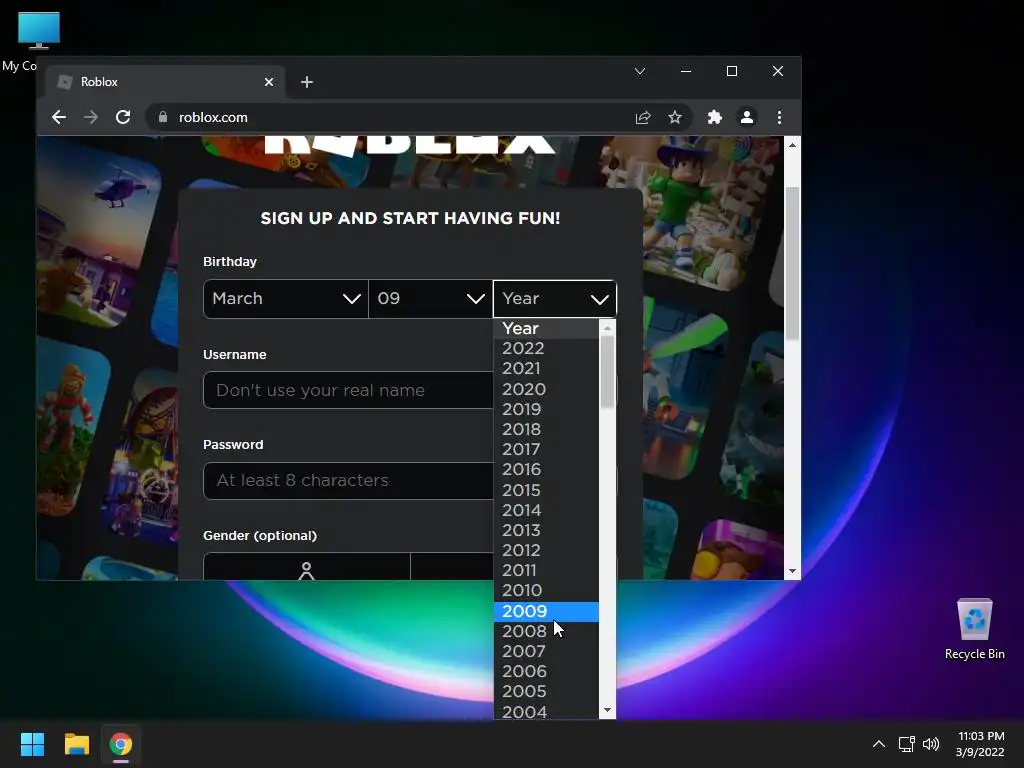This screenshot has width=1024, height=768.
Task: Open Windows Start menu
Action: [32, 744]
